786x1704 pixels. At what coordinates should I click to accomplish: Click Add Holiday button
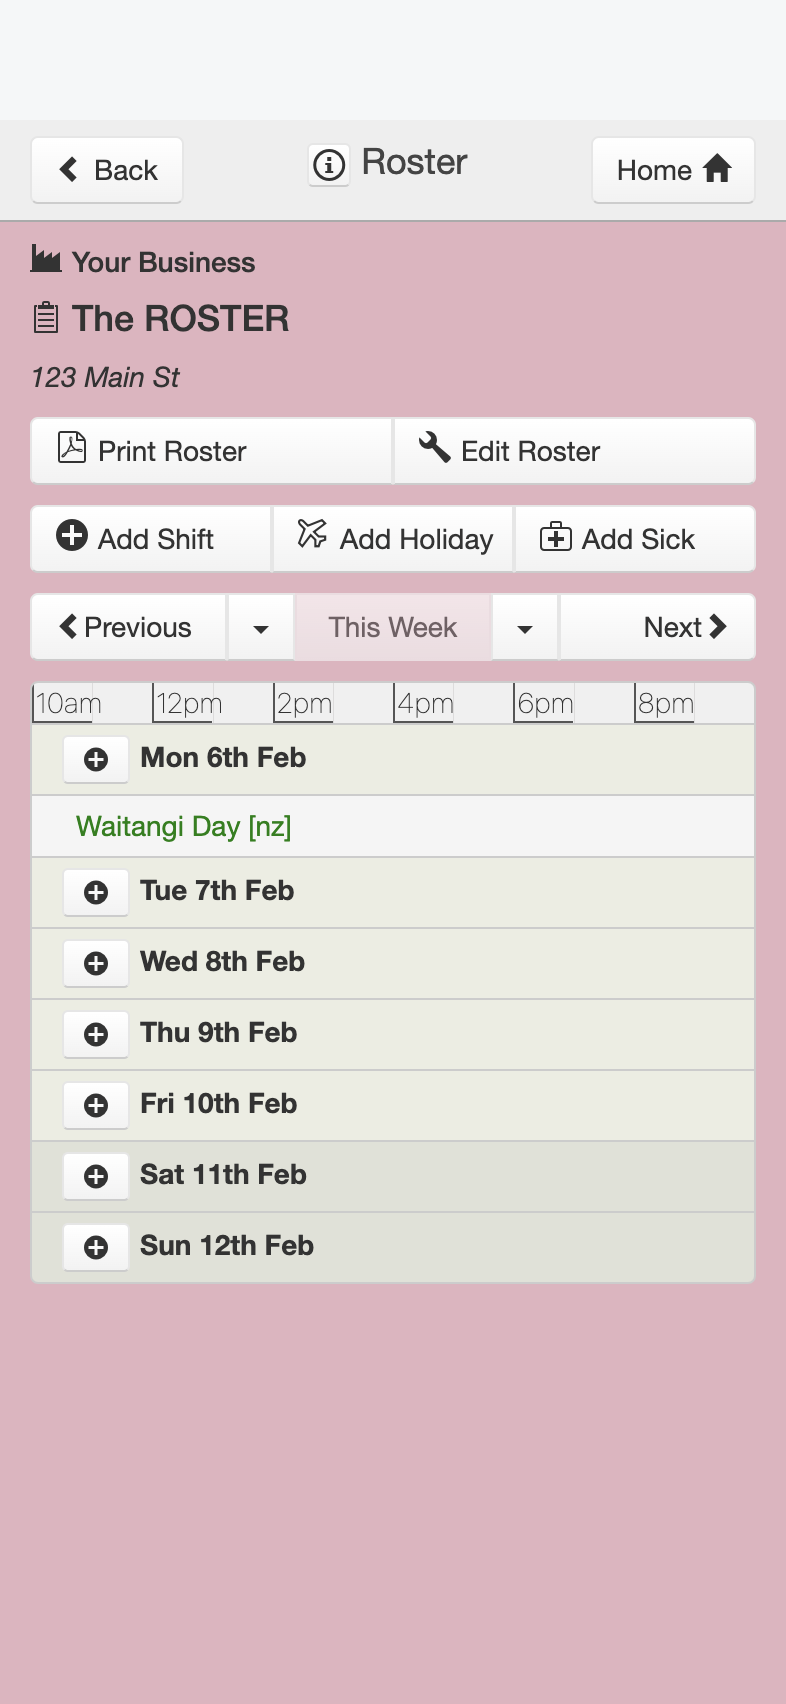tap(393, 539)
